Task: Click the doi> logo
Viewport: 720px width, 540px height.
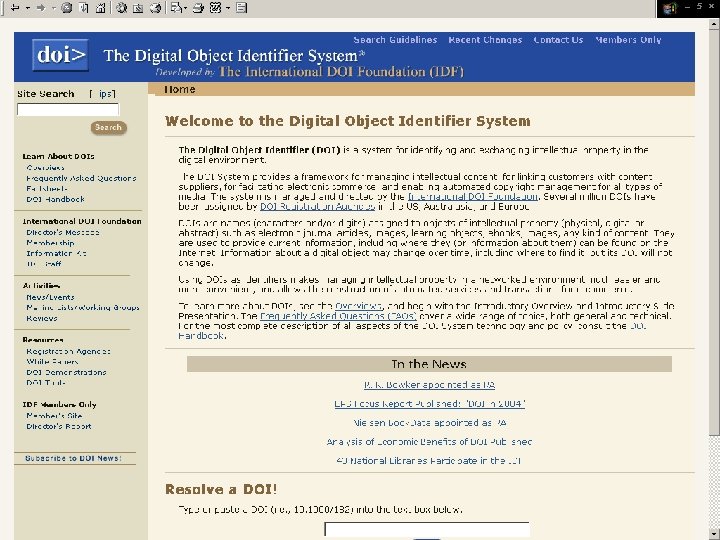Action: [x=60, y=55]
